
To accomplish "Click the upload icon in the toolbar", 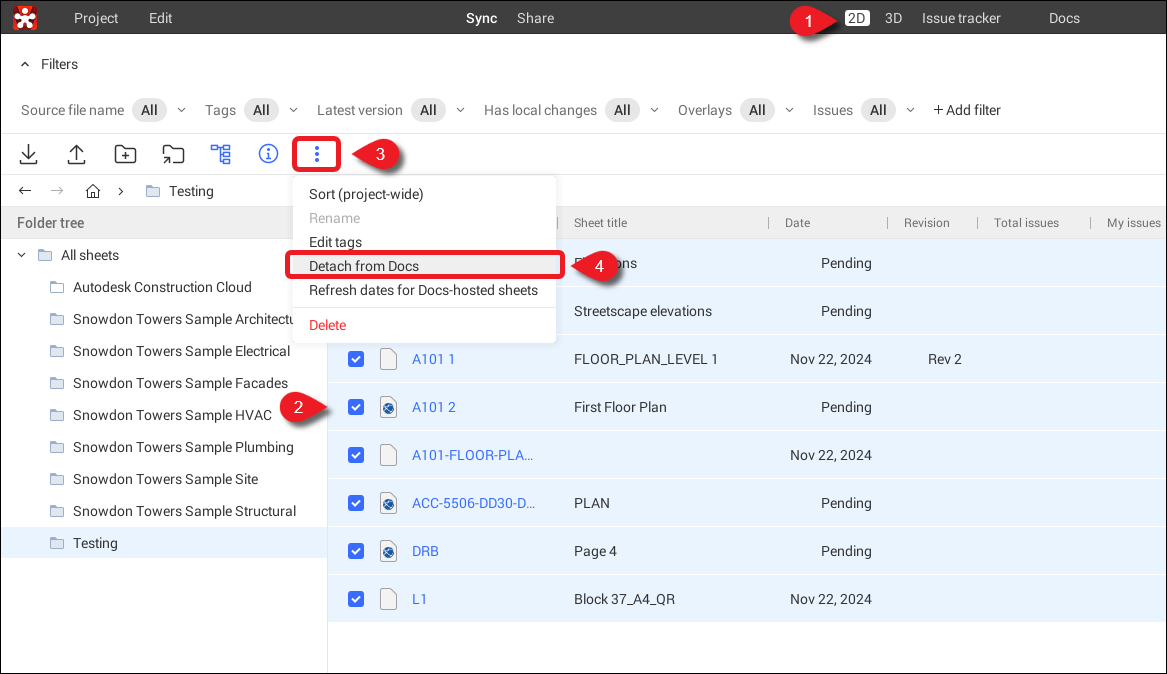I will coord(77,154).
